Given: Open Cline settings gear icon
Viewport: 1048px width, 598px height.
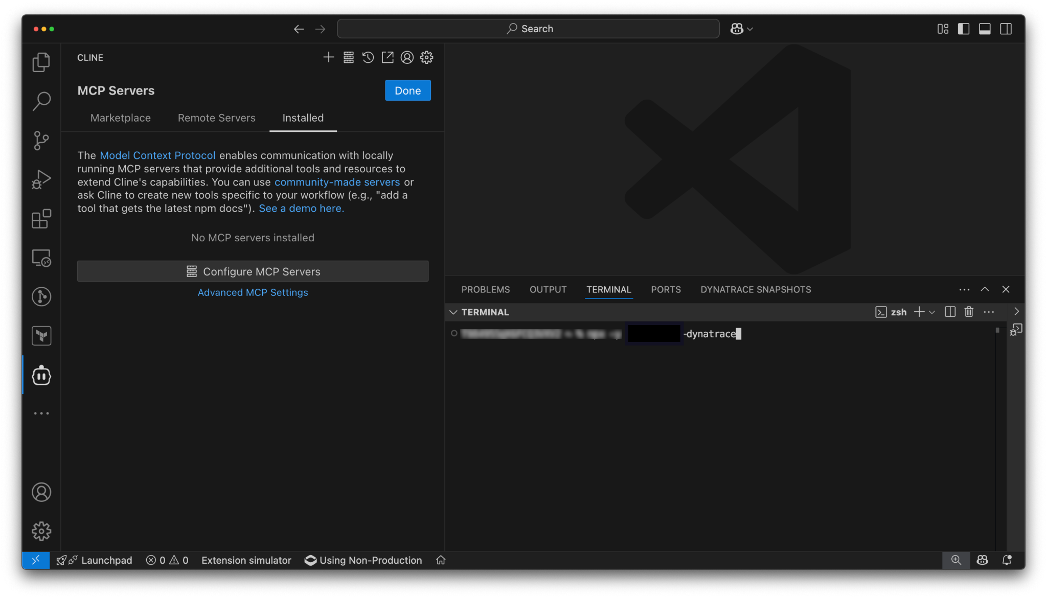Looking at the screenshot, I should tap(427, 57).
